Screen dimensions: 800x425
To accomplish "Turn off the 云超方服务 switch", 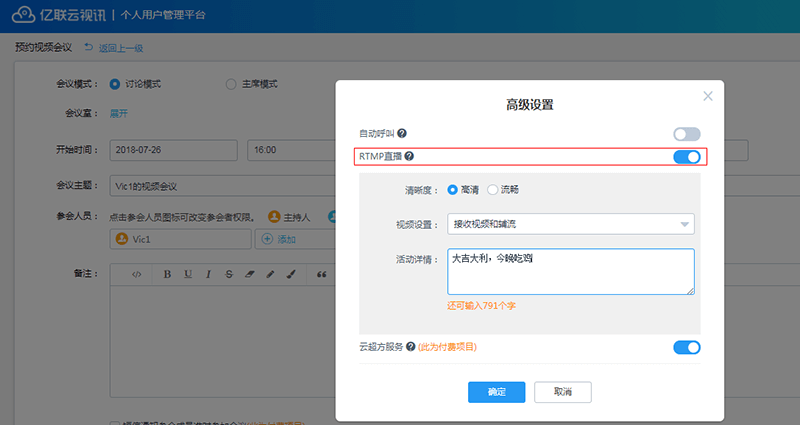I will 687,347.
